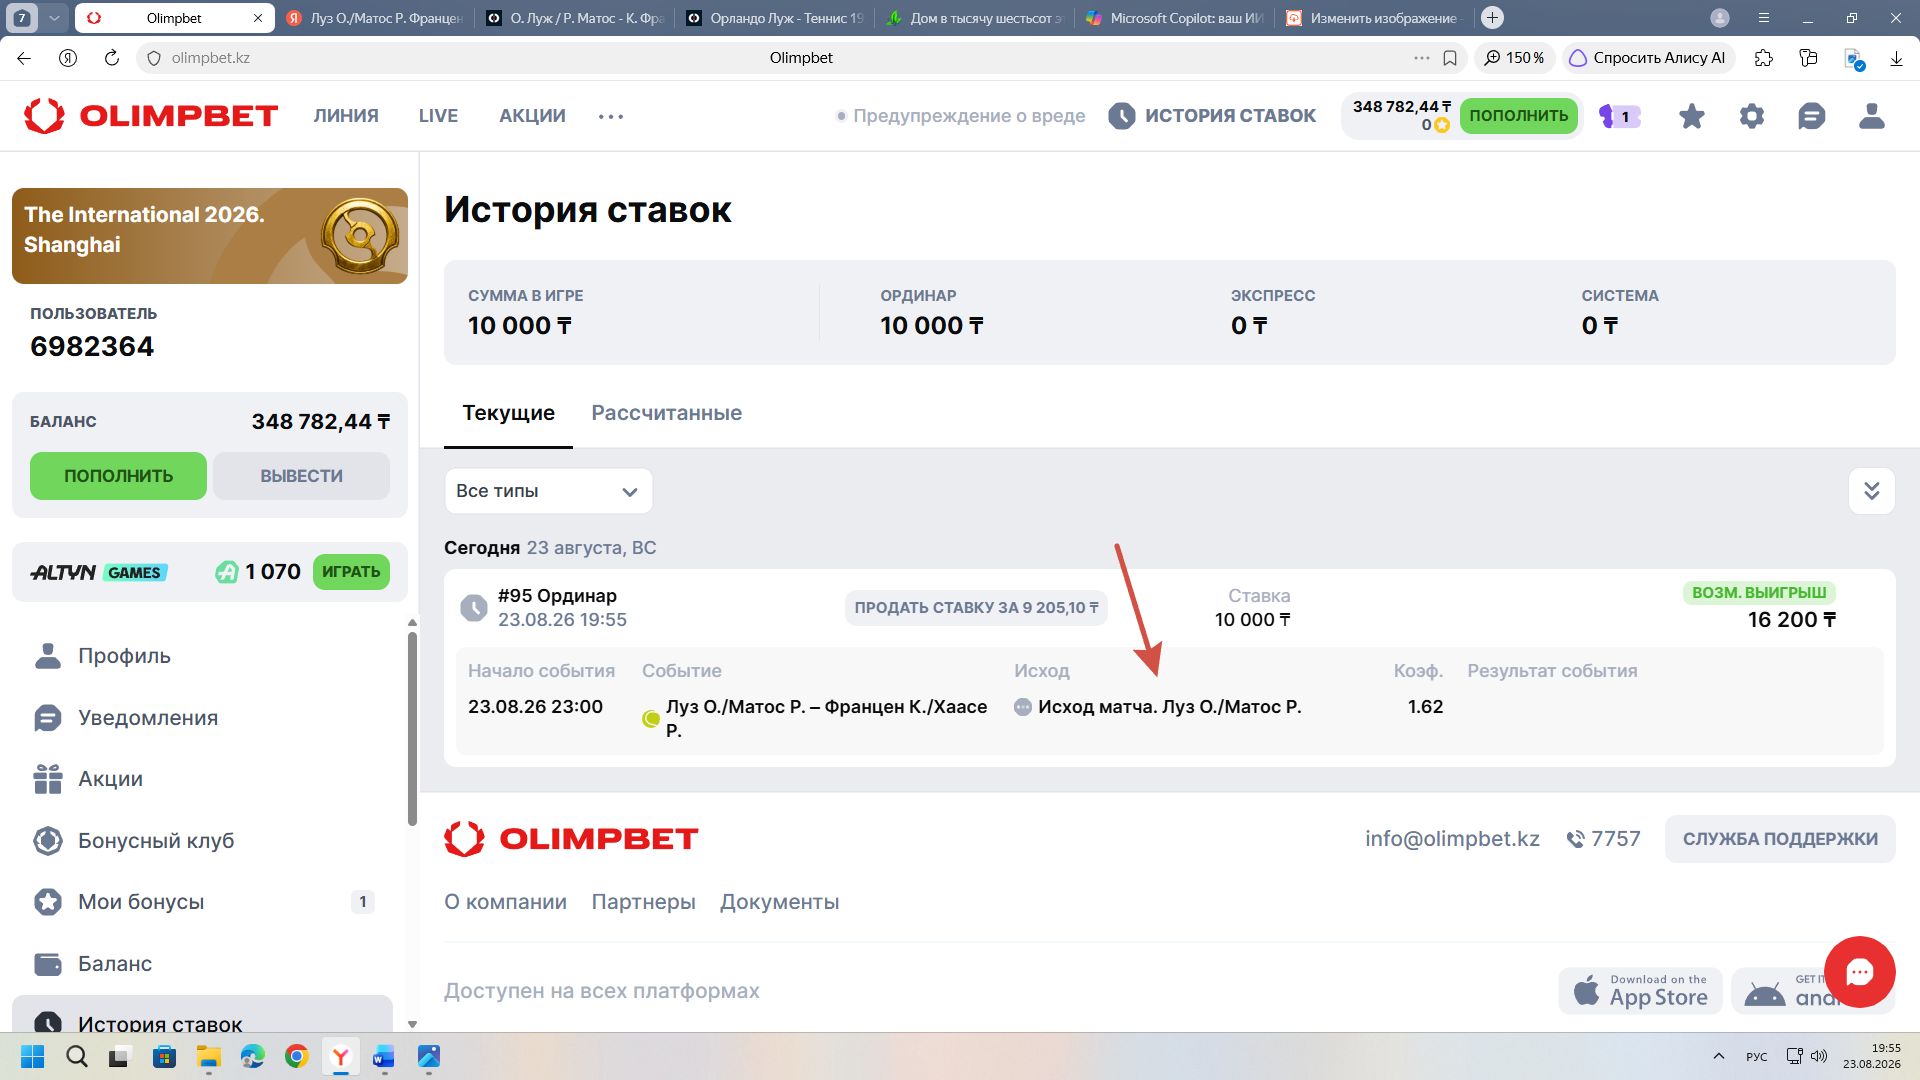Open user account icon in header
The image size is (1920, 1080).
[x=1871, y=116]
